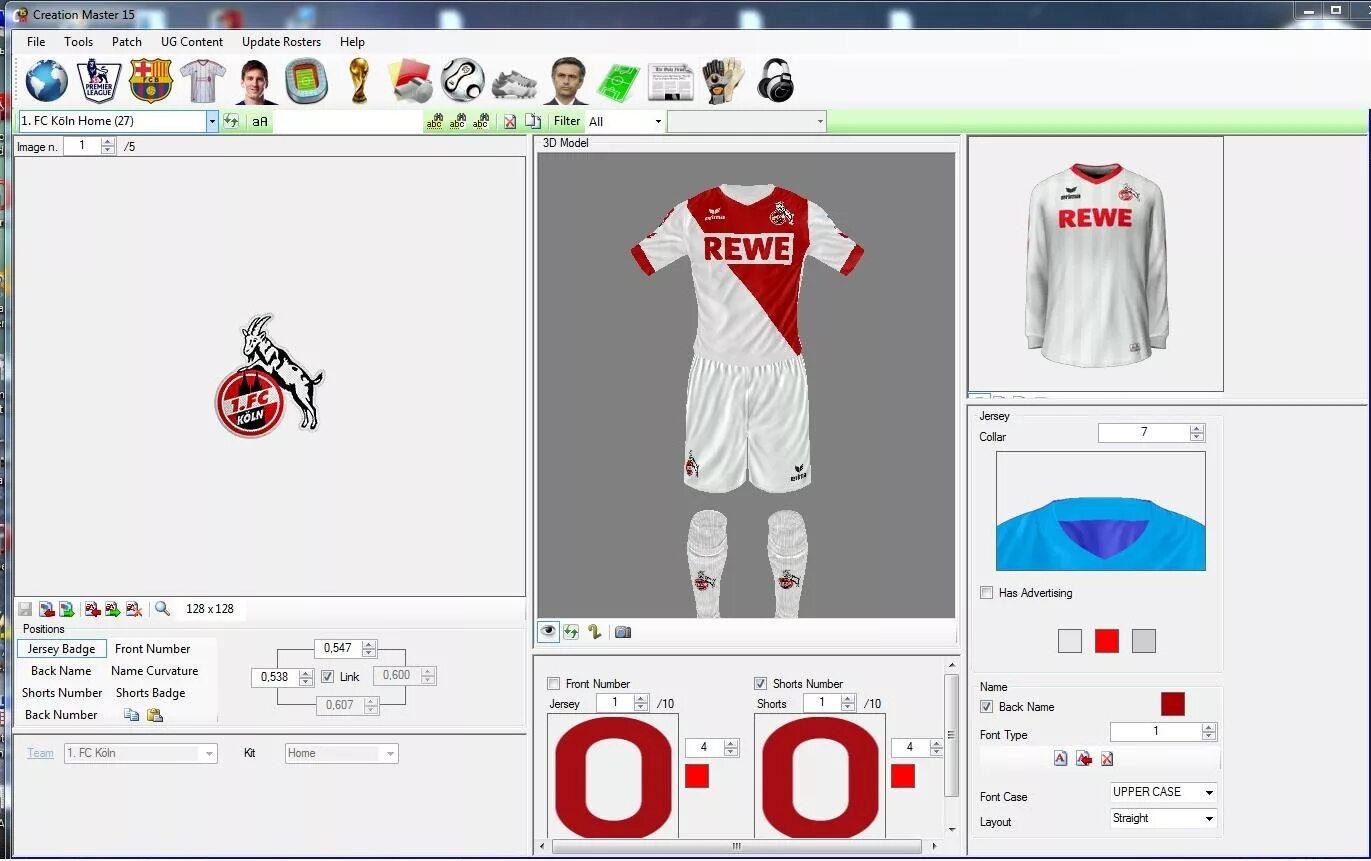
Task: Open the manager portrait icon
Action: coord(567,81)
